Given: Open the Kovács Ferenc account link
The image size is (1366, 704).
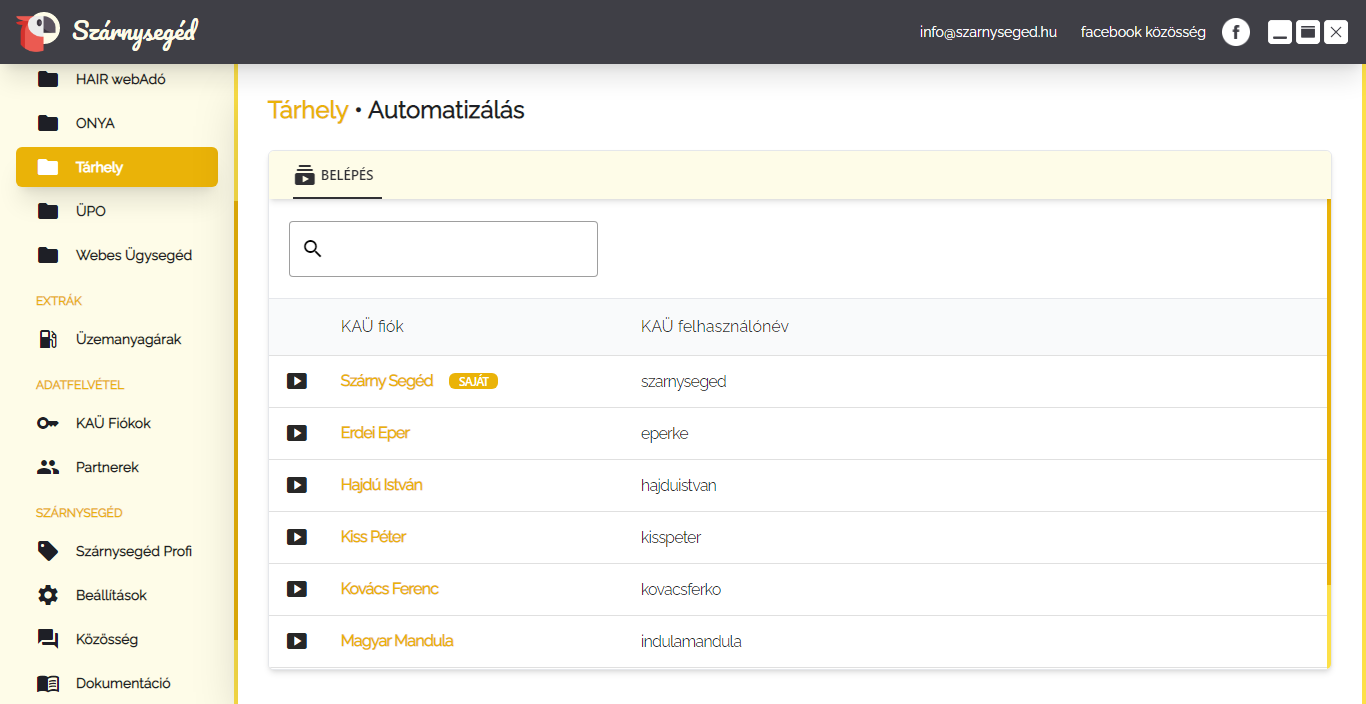Looking at the screenshot, I should tap(389, 589).
